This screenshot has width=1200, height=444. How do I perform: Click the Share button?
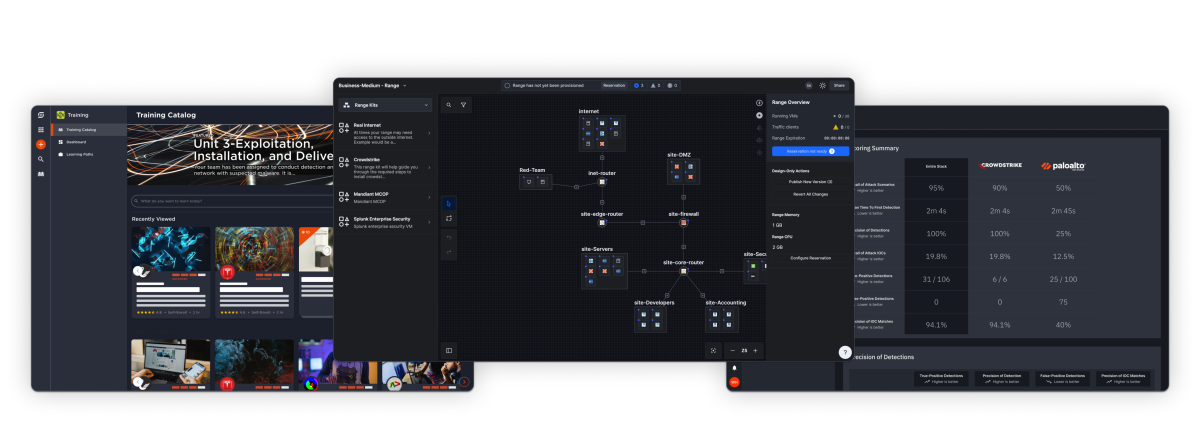pos(838,86)
